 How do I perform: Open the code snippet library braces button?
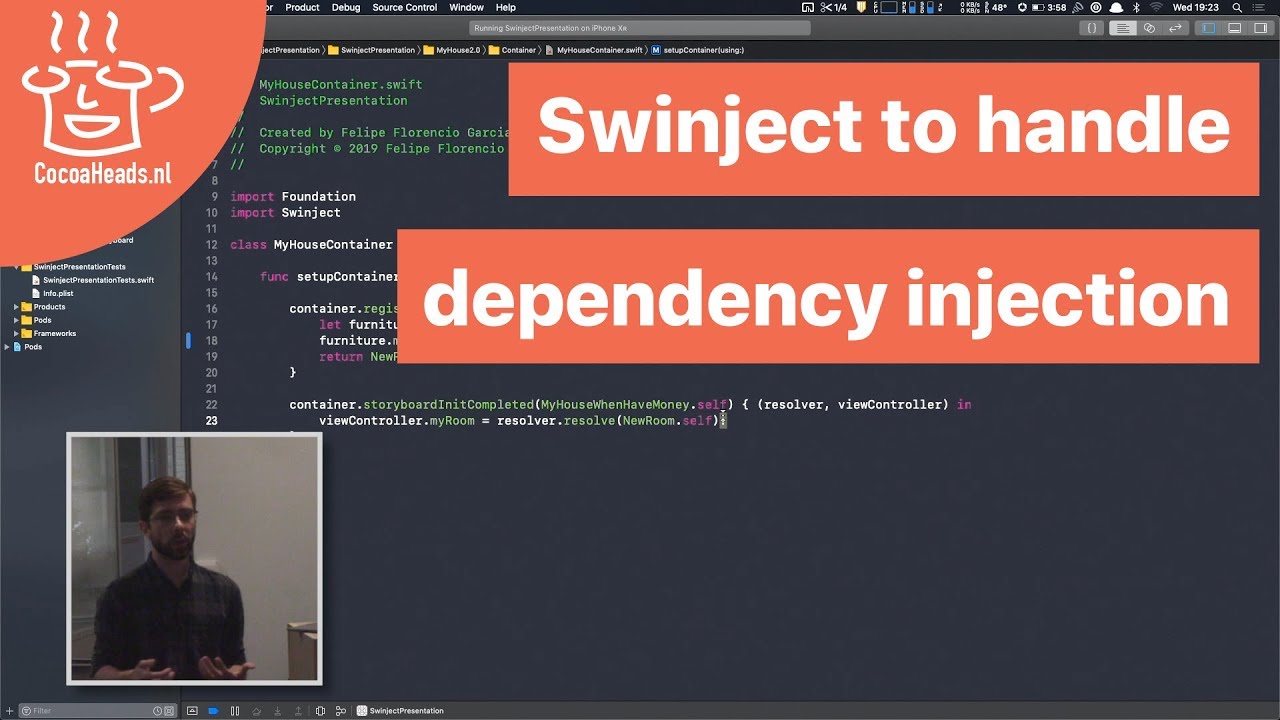click(1092, 28)
